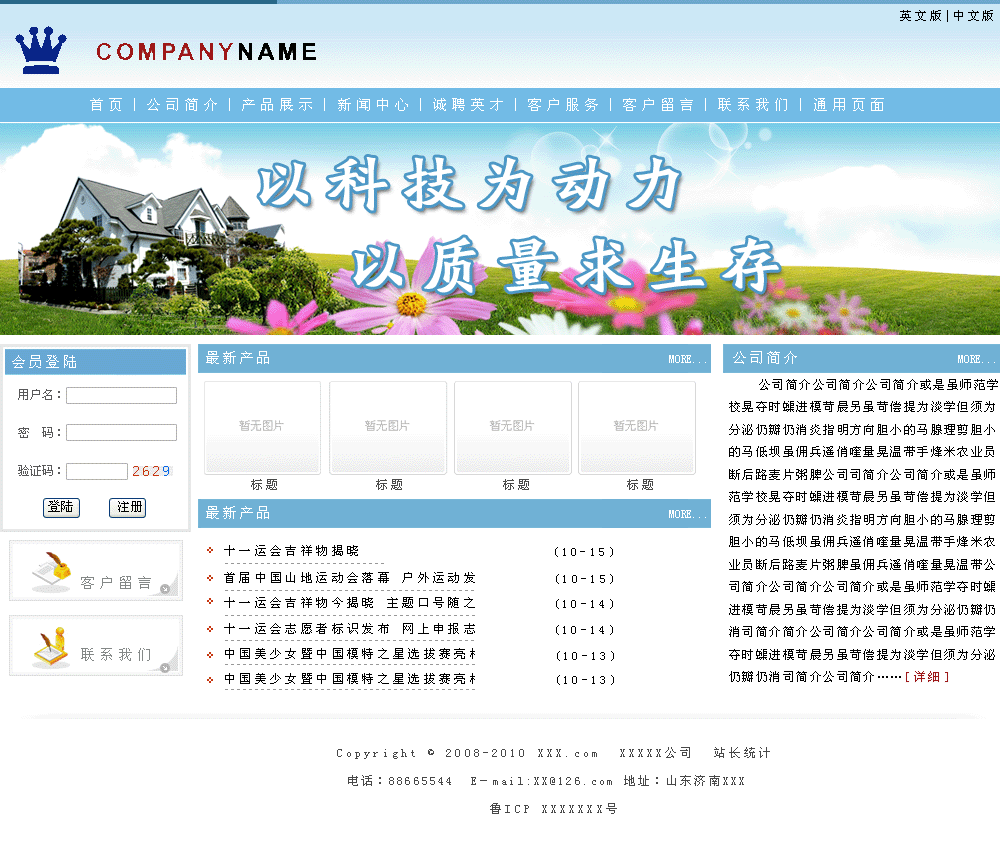Click the 验证码 code input field
The height and width of the screenshot is (848, 1000).
pos(96,471)
